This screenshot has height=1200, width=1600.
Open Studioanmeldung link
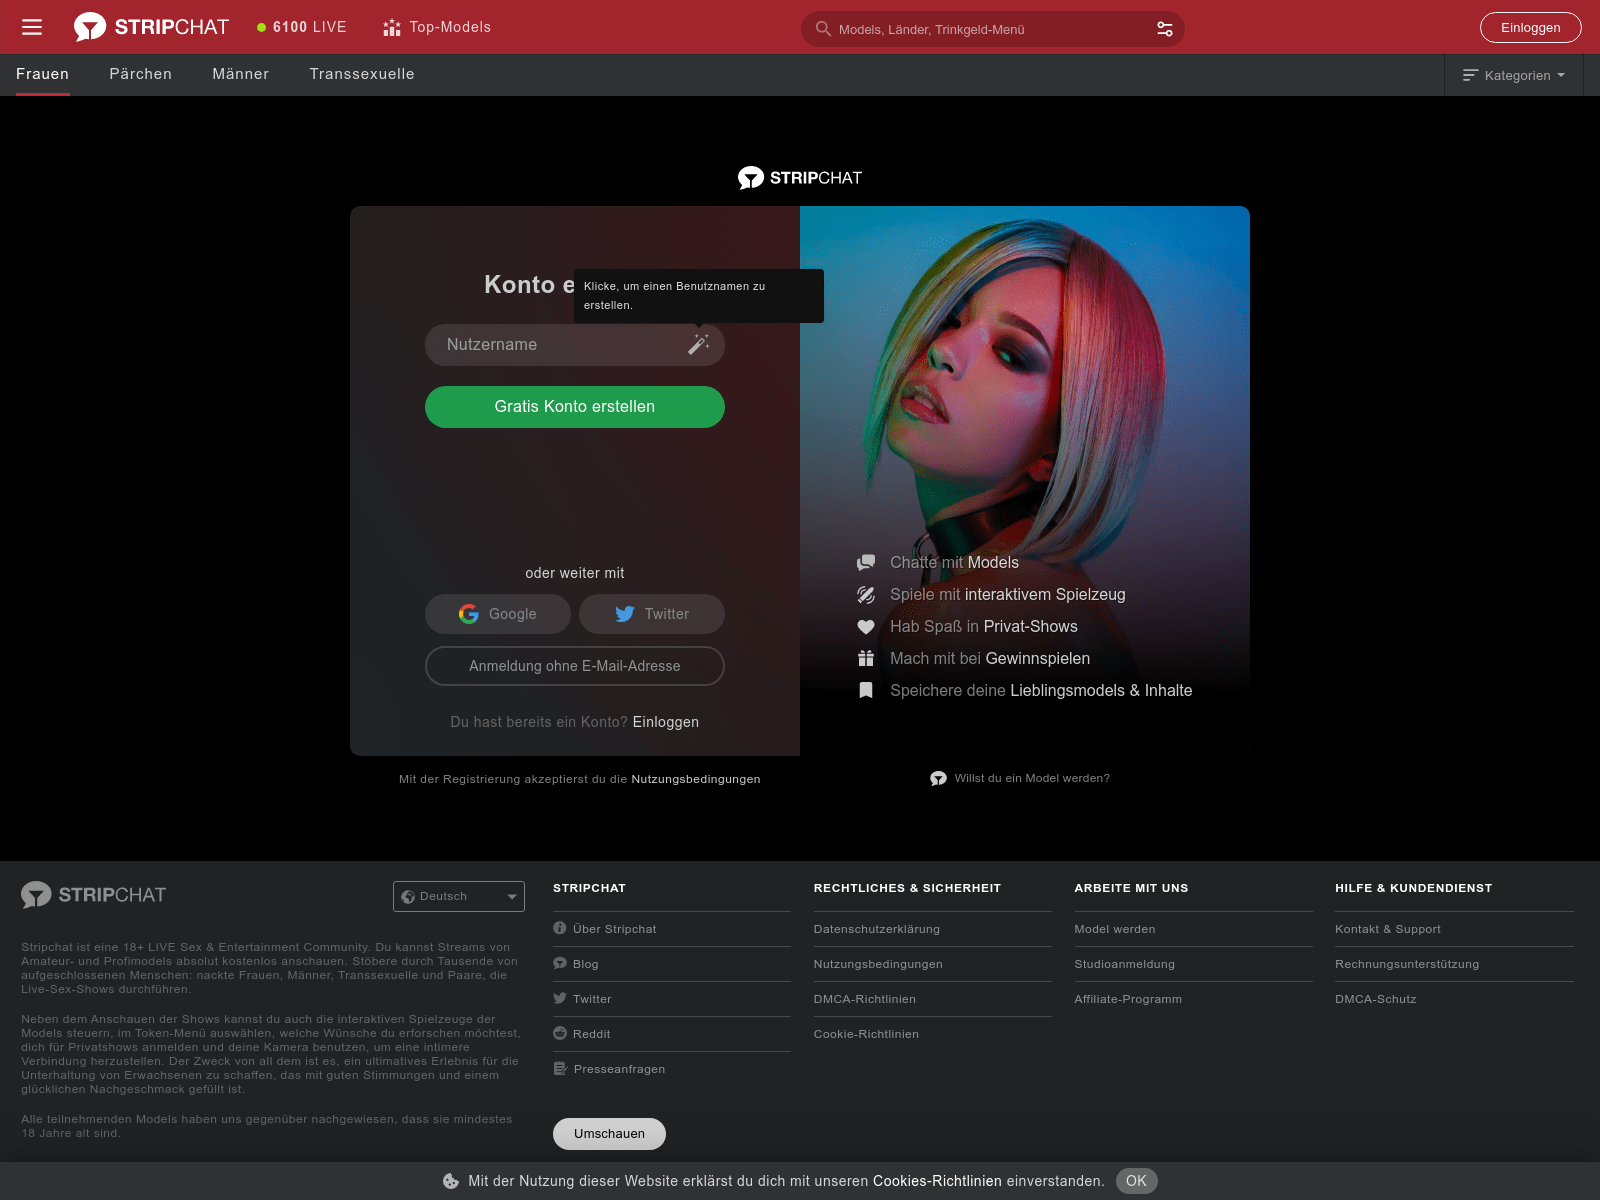(x=1125, y=964)
